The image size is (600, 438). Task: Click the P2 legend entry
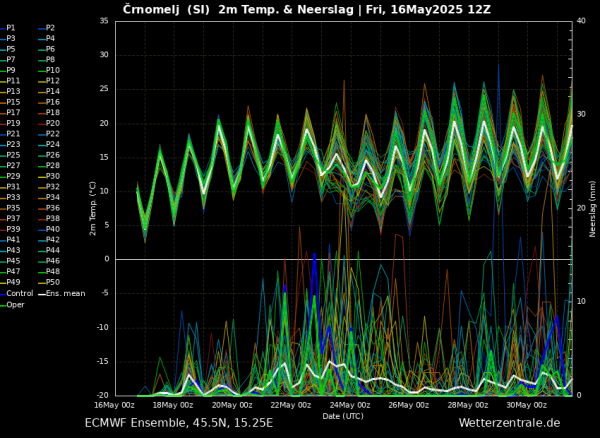[47, 28]
